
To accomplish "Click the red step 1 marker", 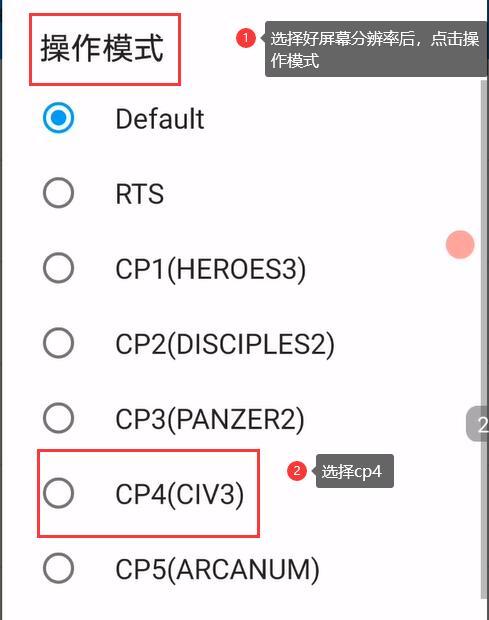I will point(245,38).
